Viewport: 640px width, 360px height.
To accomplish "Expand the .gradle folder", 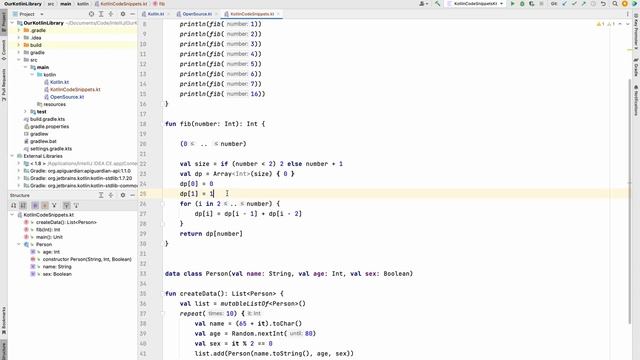I will tap(19, 31).
